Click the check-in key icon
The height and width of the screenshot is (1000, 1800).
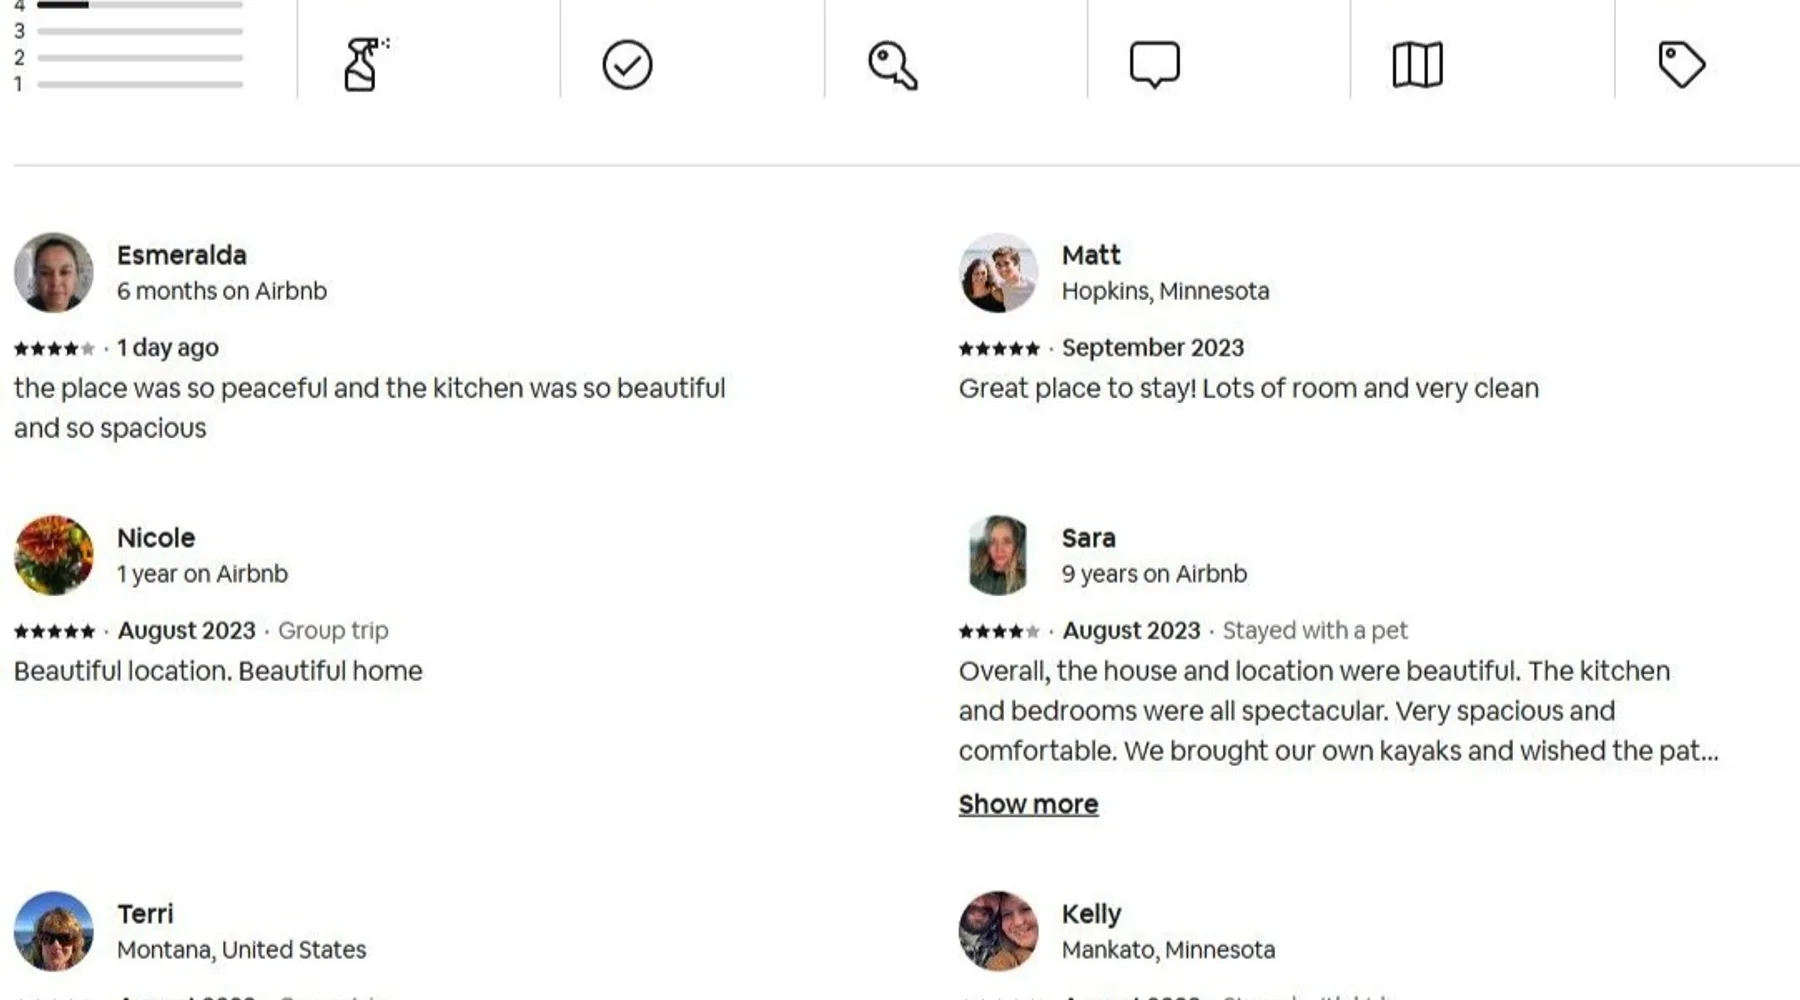[x=892, y=65]
